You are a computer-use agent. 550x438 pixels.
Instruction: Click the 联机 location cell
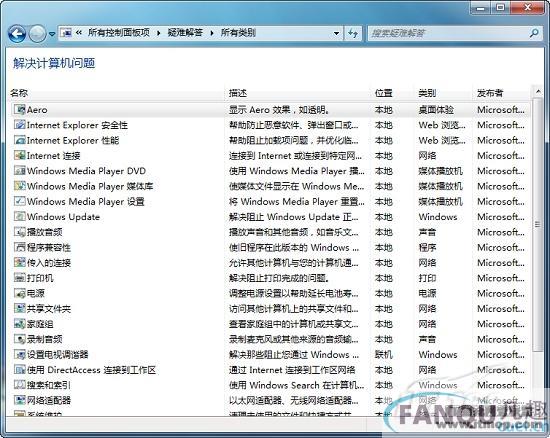click(x=383, y=355)
